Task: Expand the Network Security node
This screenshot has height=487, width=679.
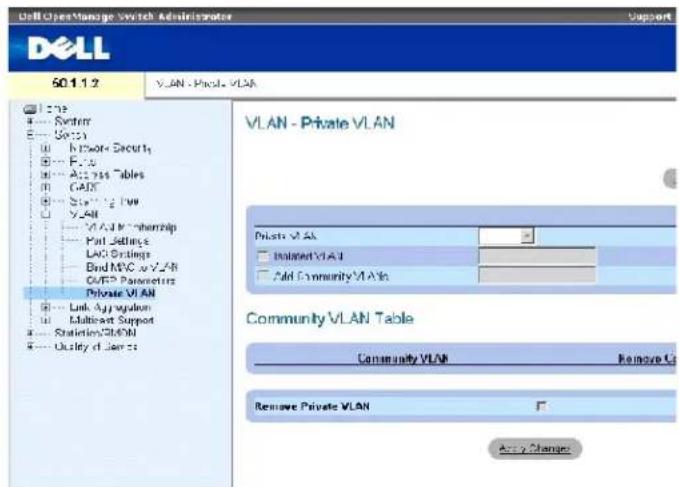Action: coord(45,148)
